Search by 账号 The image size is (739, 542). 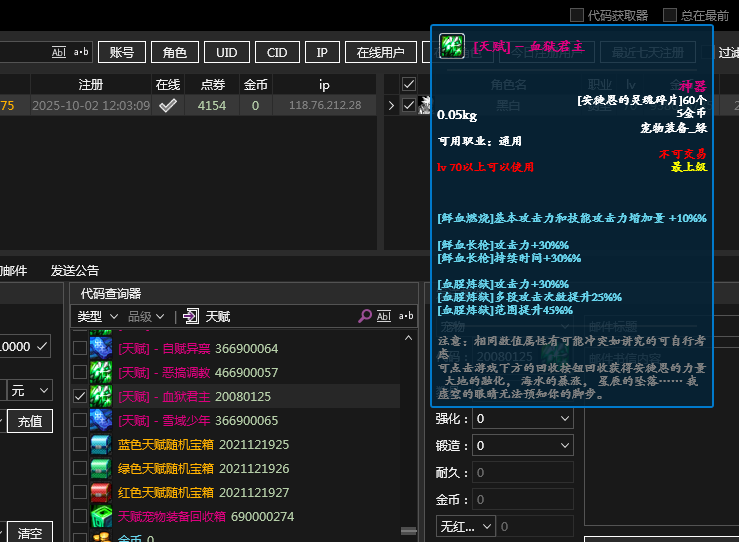pos(122,52)
